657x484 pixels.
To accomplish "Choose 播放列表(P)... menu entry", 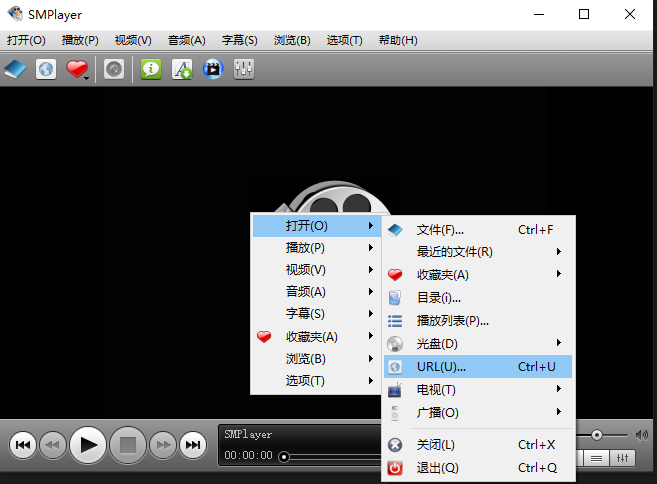I will (x=478, y=321).
